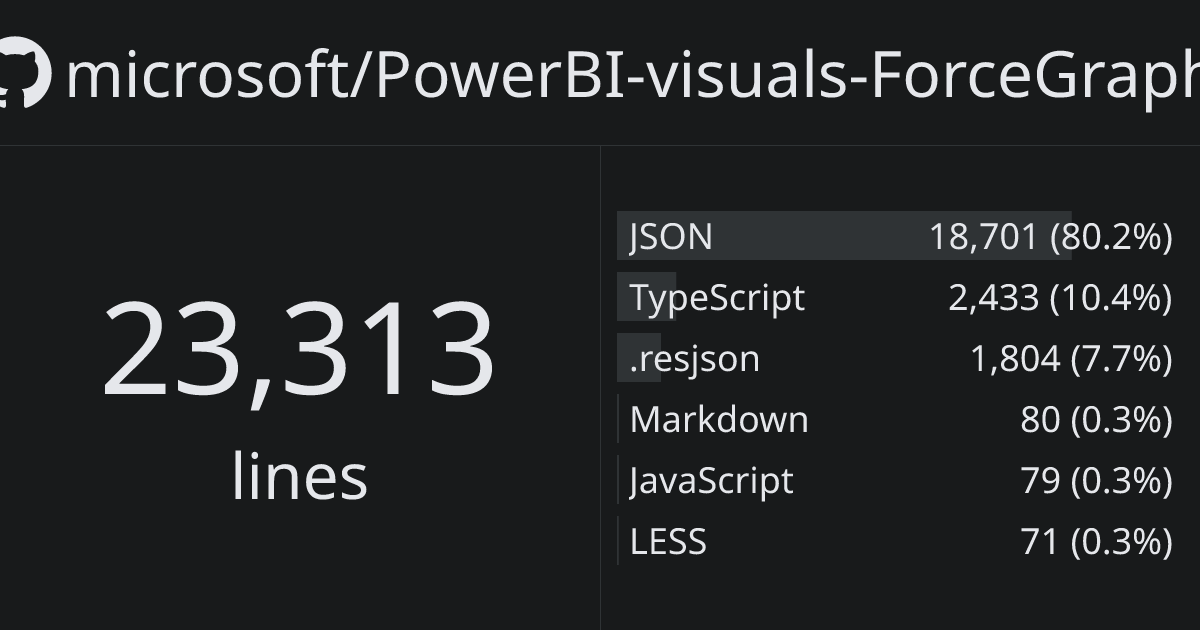Click the TypeScript 2,433 (10.4%) value
The width and height of the screenshot is (1200, 630).
(x=1060, y=298)
